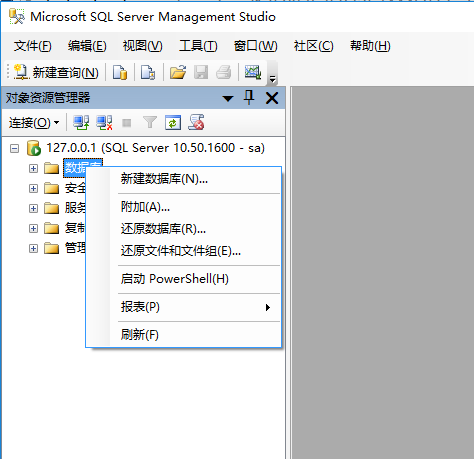Expand the 复制 Replication folder
This screenshot has width=474, height=459.
[x=33, y=228]
